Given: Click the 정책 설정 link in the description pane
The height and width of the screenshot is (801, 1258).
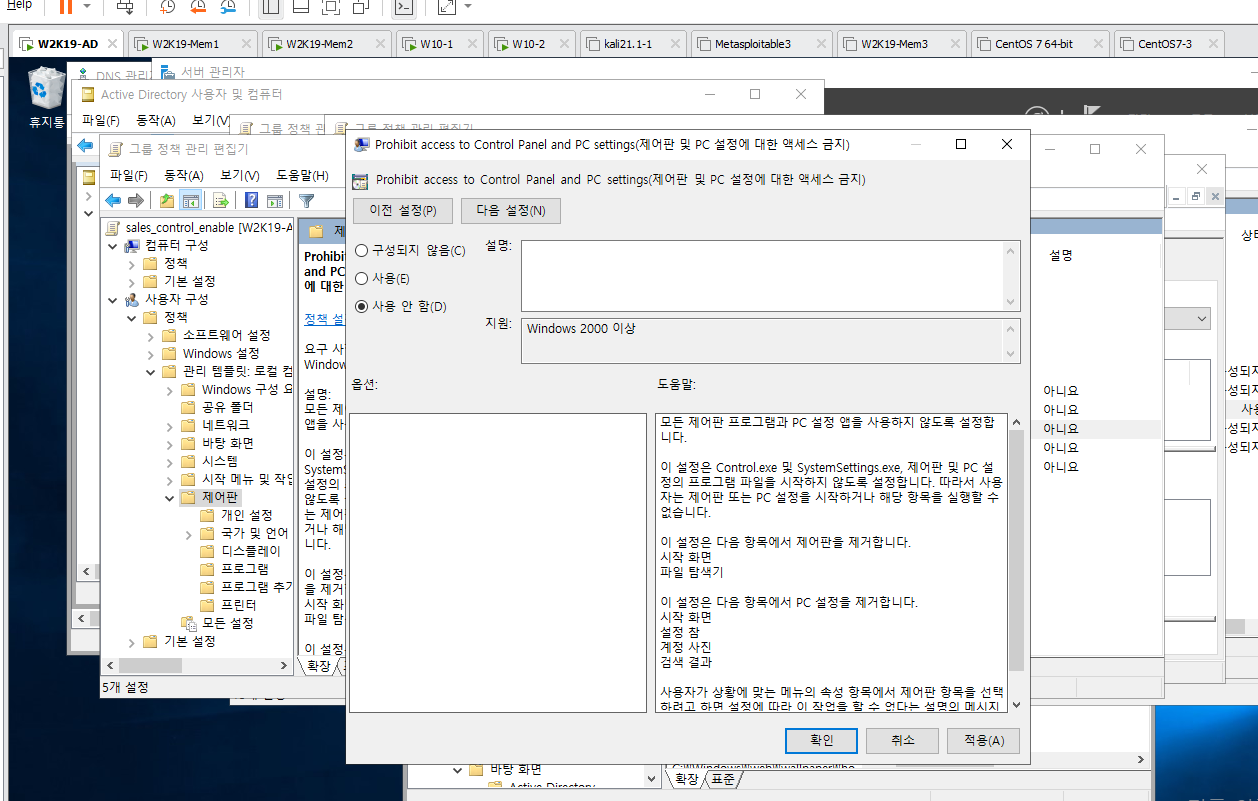Looking at the screenshot, I should (324, 318).
